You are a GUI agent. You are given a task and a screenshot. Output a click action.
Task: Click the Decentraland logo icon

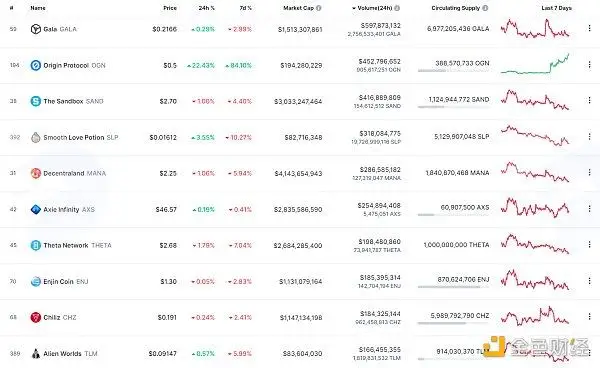coord(36,173)
